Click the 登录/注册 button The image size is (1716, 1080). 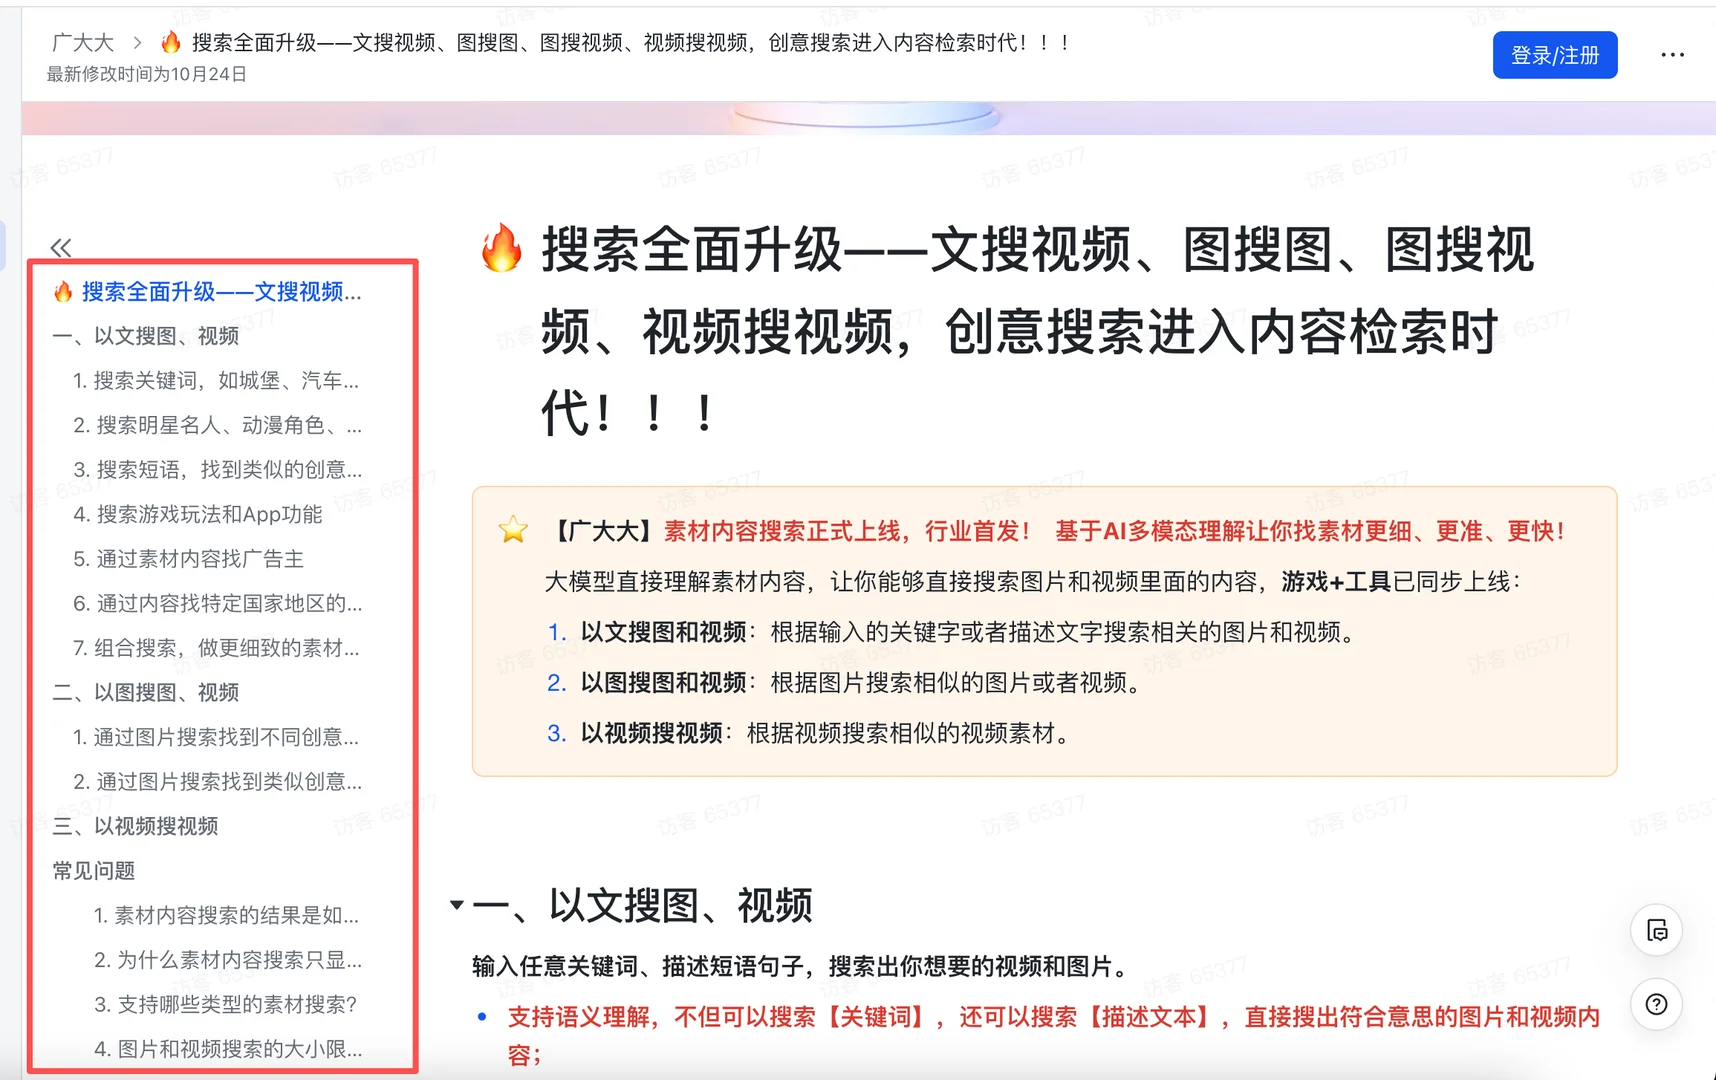1554,55
